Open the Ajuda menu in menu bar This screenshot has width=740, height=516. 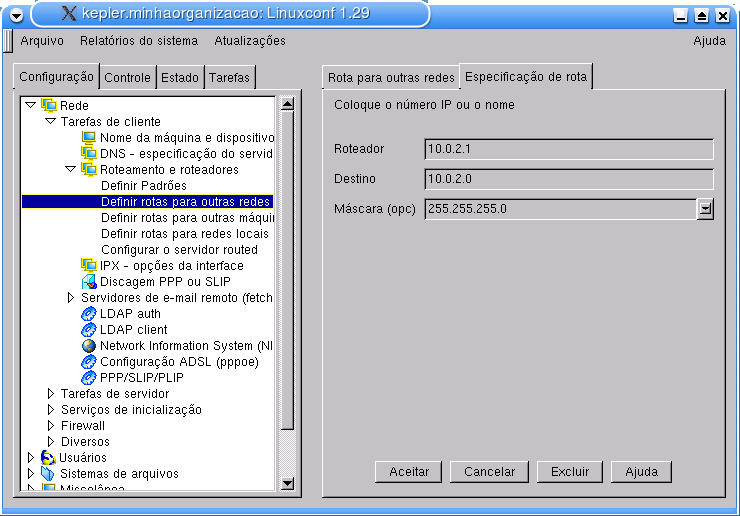709,41
